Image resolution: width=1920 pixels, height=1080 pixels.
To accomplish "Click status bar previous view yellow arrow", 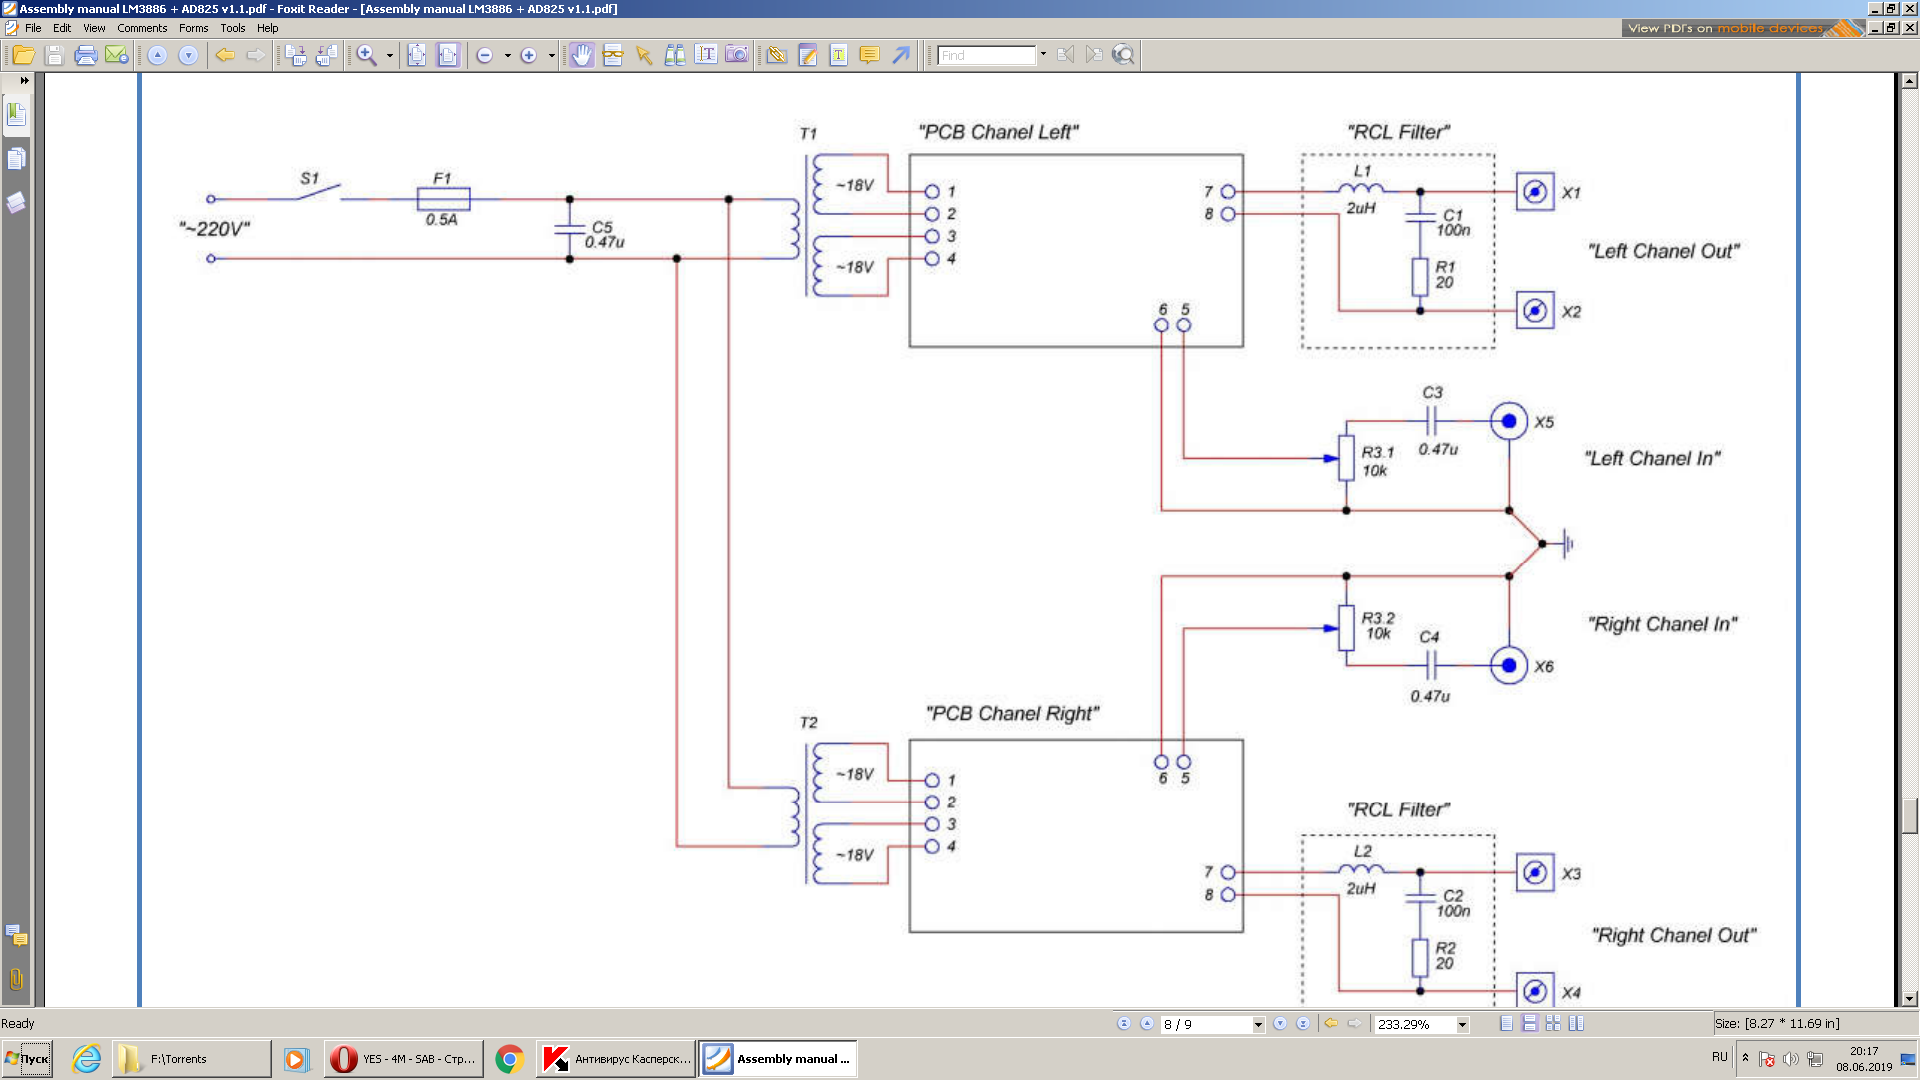I will [x=1331, y=1023].
